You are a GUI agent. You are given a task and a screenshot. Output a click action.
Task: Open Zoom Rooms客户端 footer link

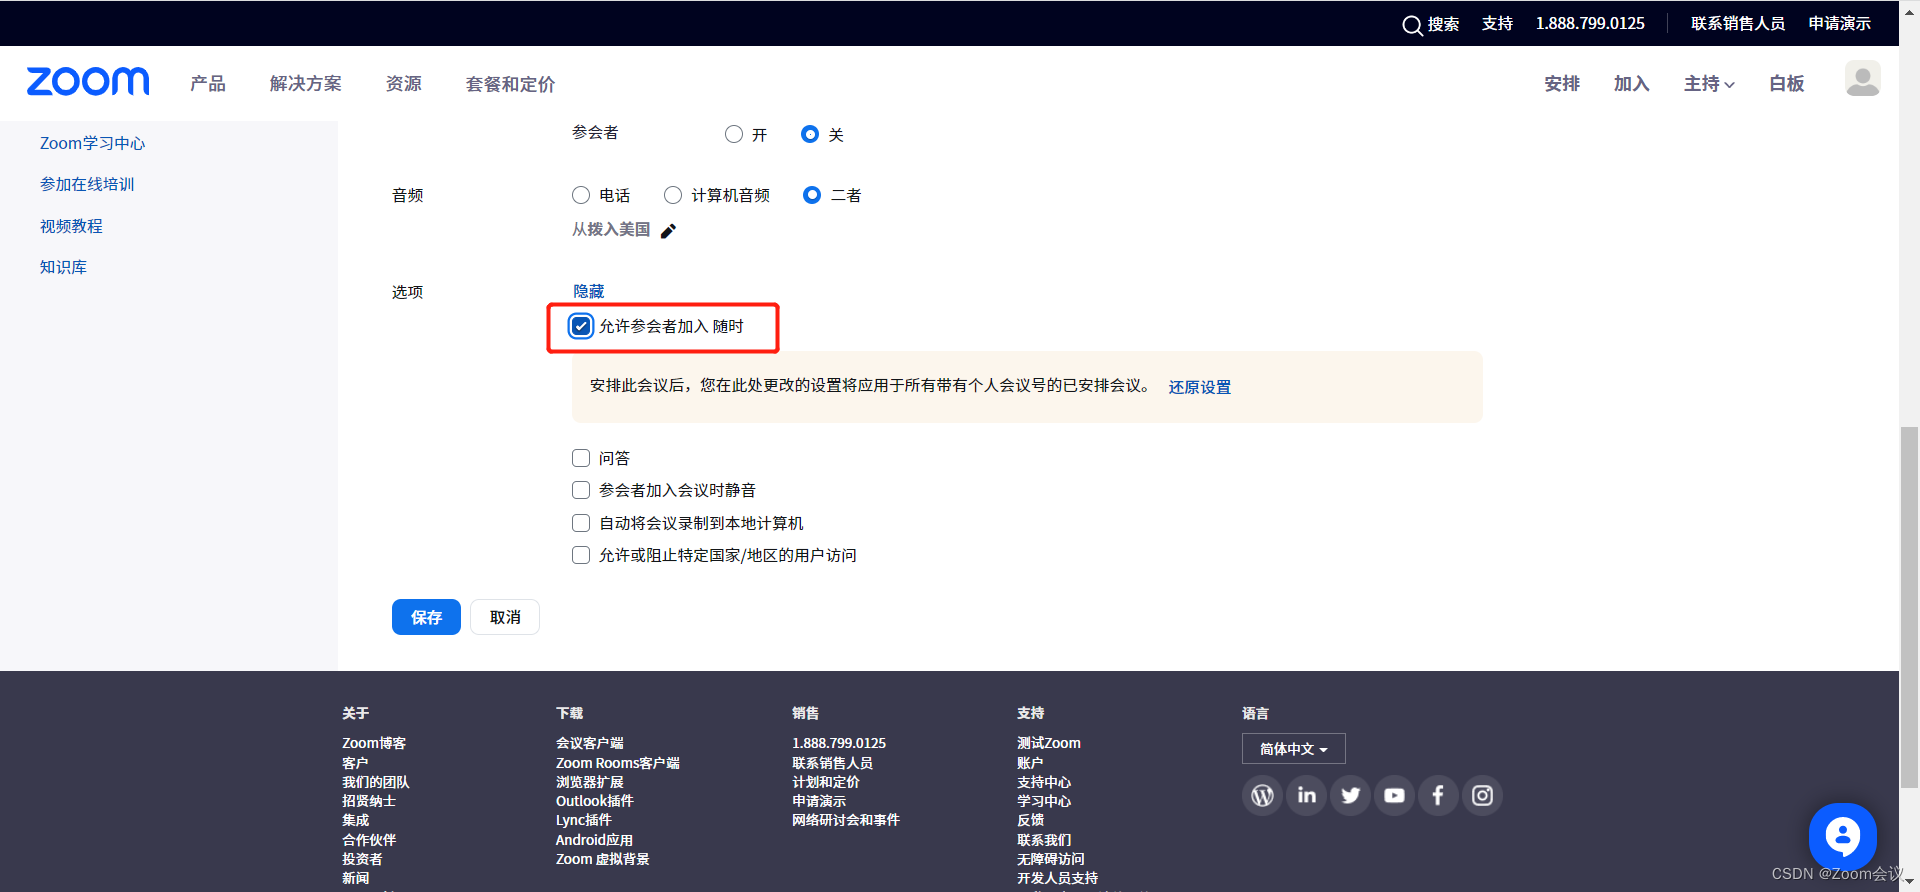coord(618,763)
